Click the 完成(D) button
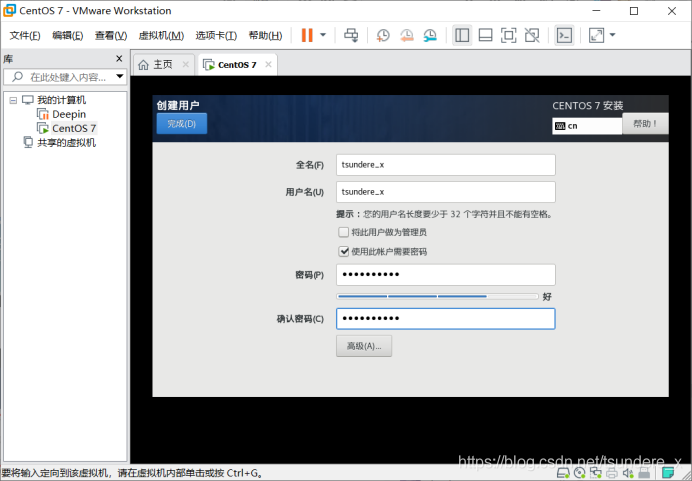 click(x=182, y=124)
